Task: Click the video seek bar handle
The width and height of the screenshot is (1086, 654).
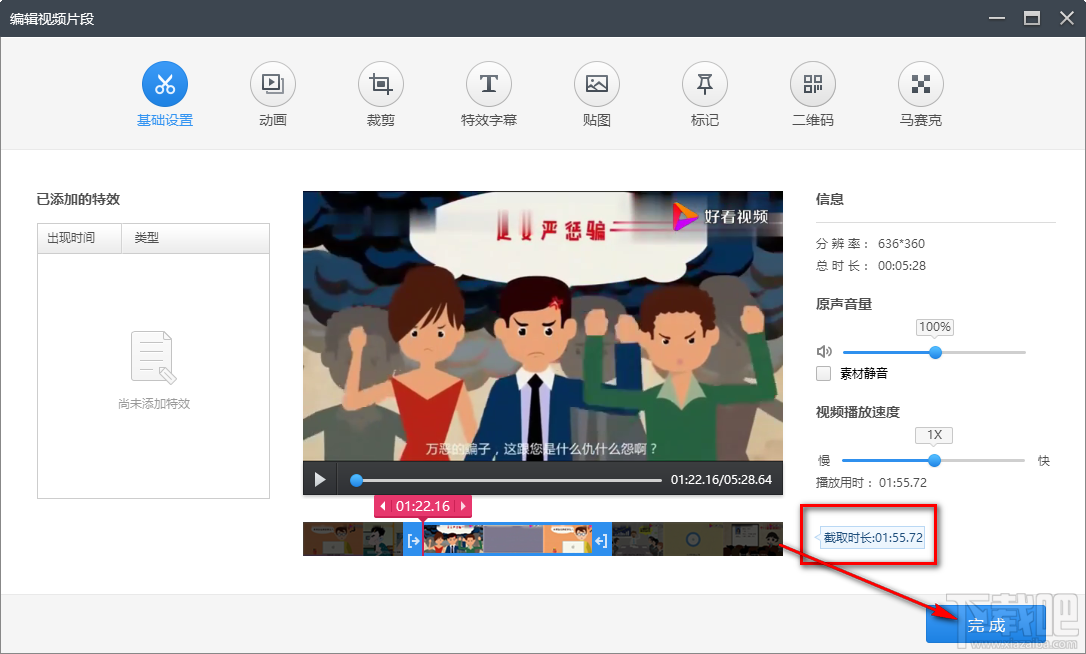Action: point(356,480)
